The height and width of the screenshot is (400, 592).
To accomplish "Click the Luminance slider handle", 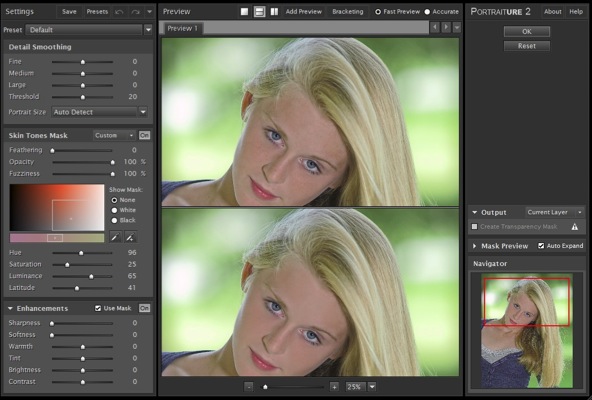I will 91,276.
